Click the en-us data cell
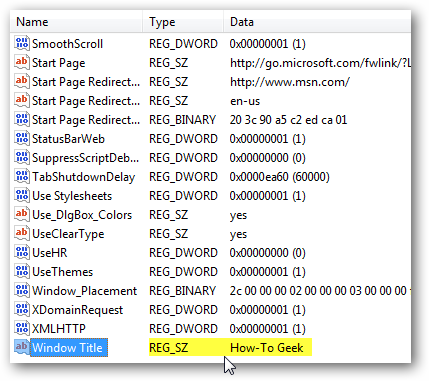Image resolution: width=429 pixels, height=381 pixels. pos(245,101)
